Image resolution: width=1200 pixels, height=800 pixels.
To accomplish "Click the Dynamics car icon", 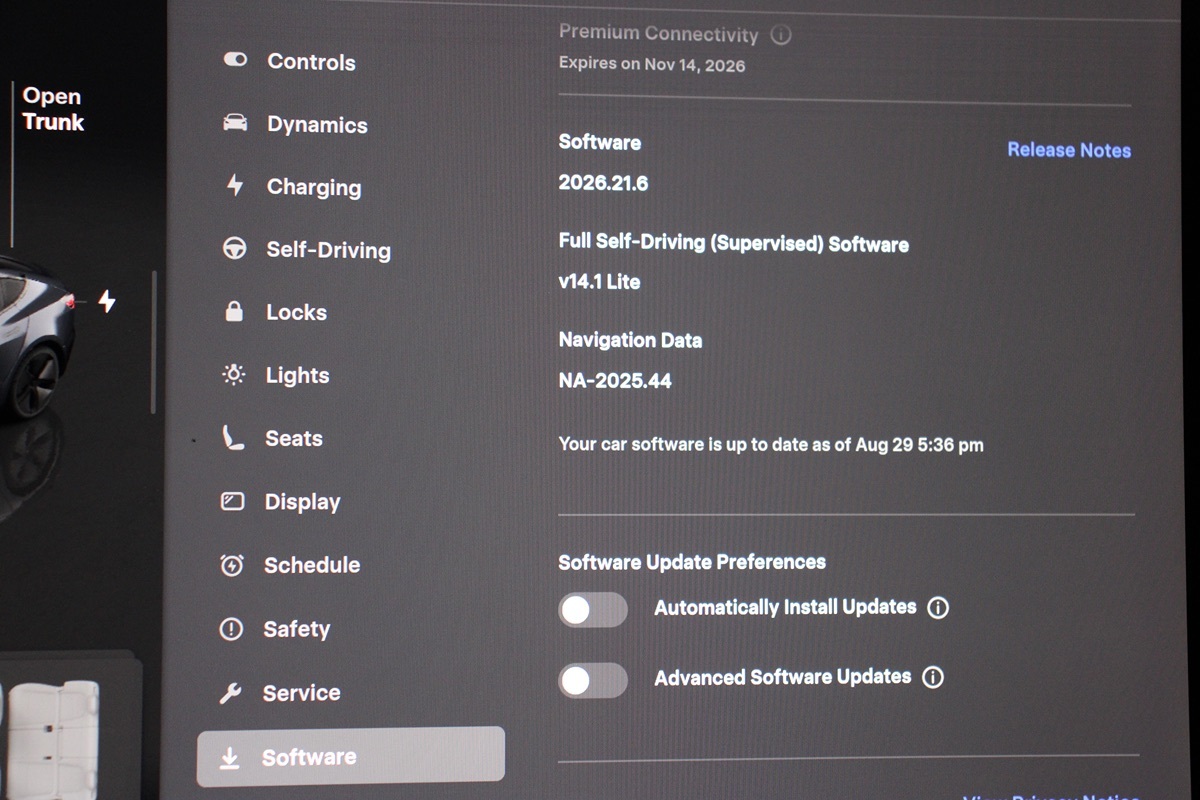I will (235, 123).
